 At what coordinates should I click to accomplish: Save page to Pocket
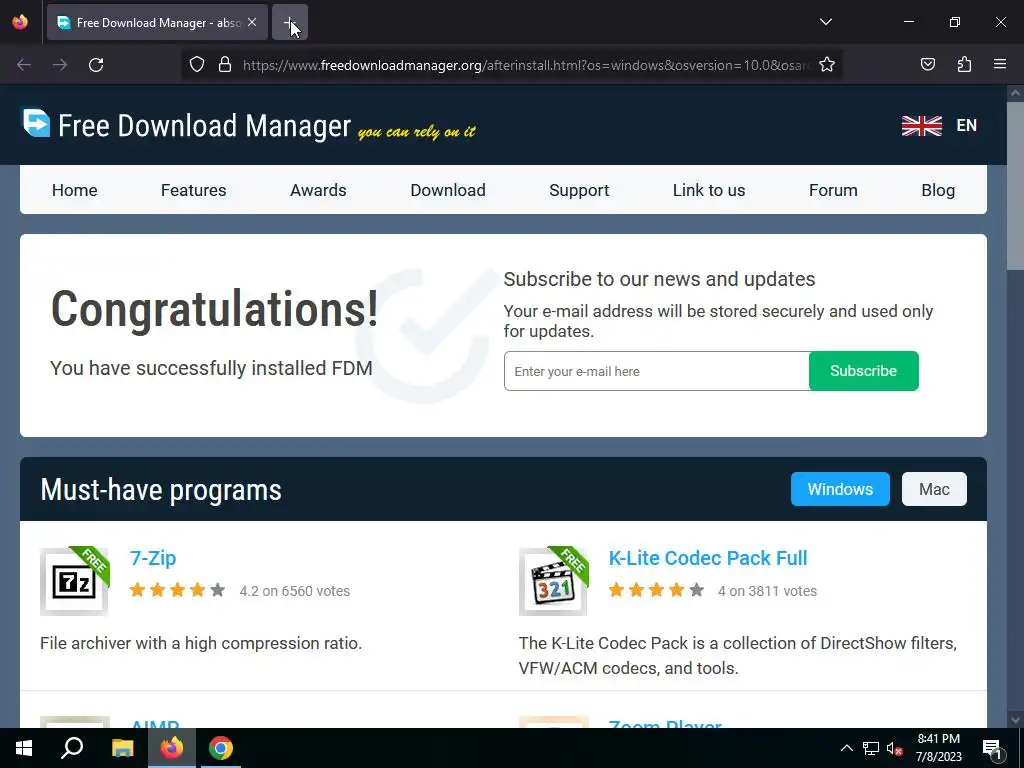click(928, 65)
